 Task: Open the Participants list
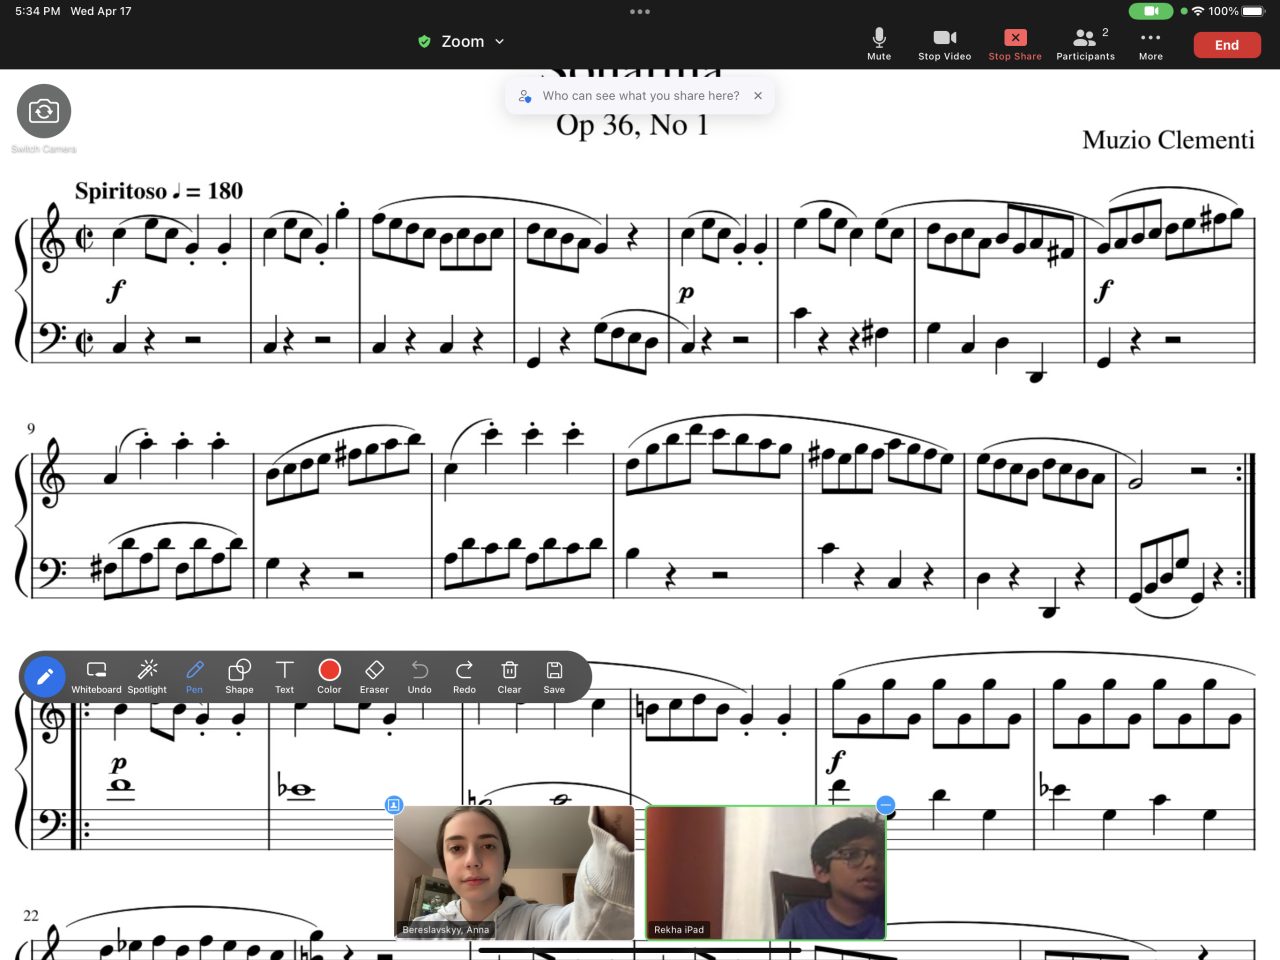(1085, 44)
